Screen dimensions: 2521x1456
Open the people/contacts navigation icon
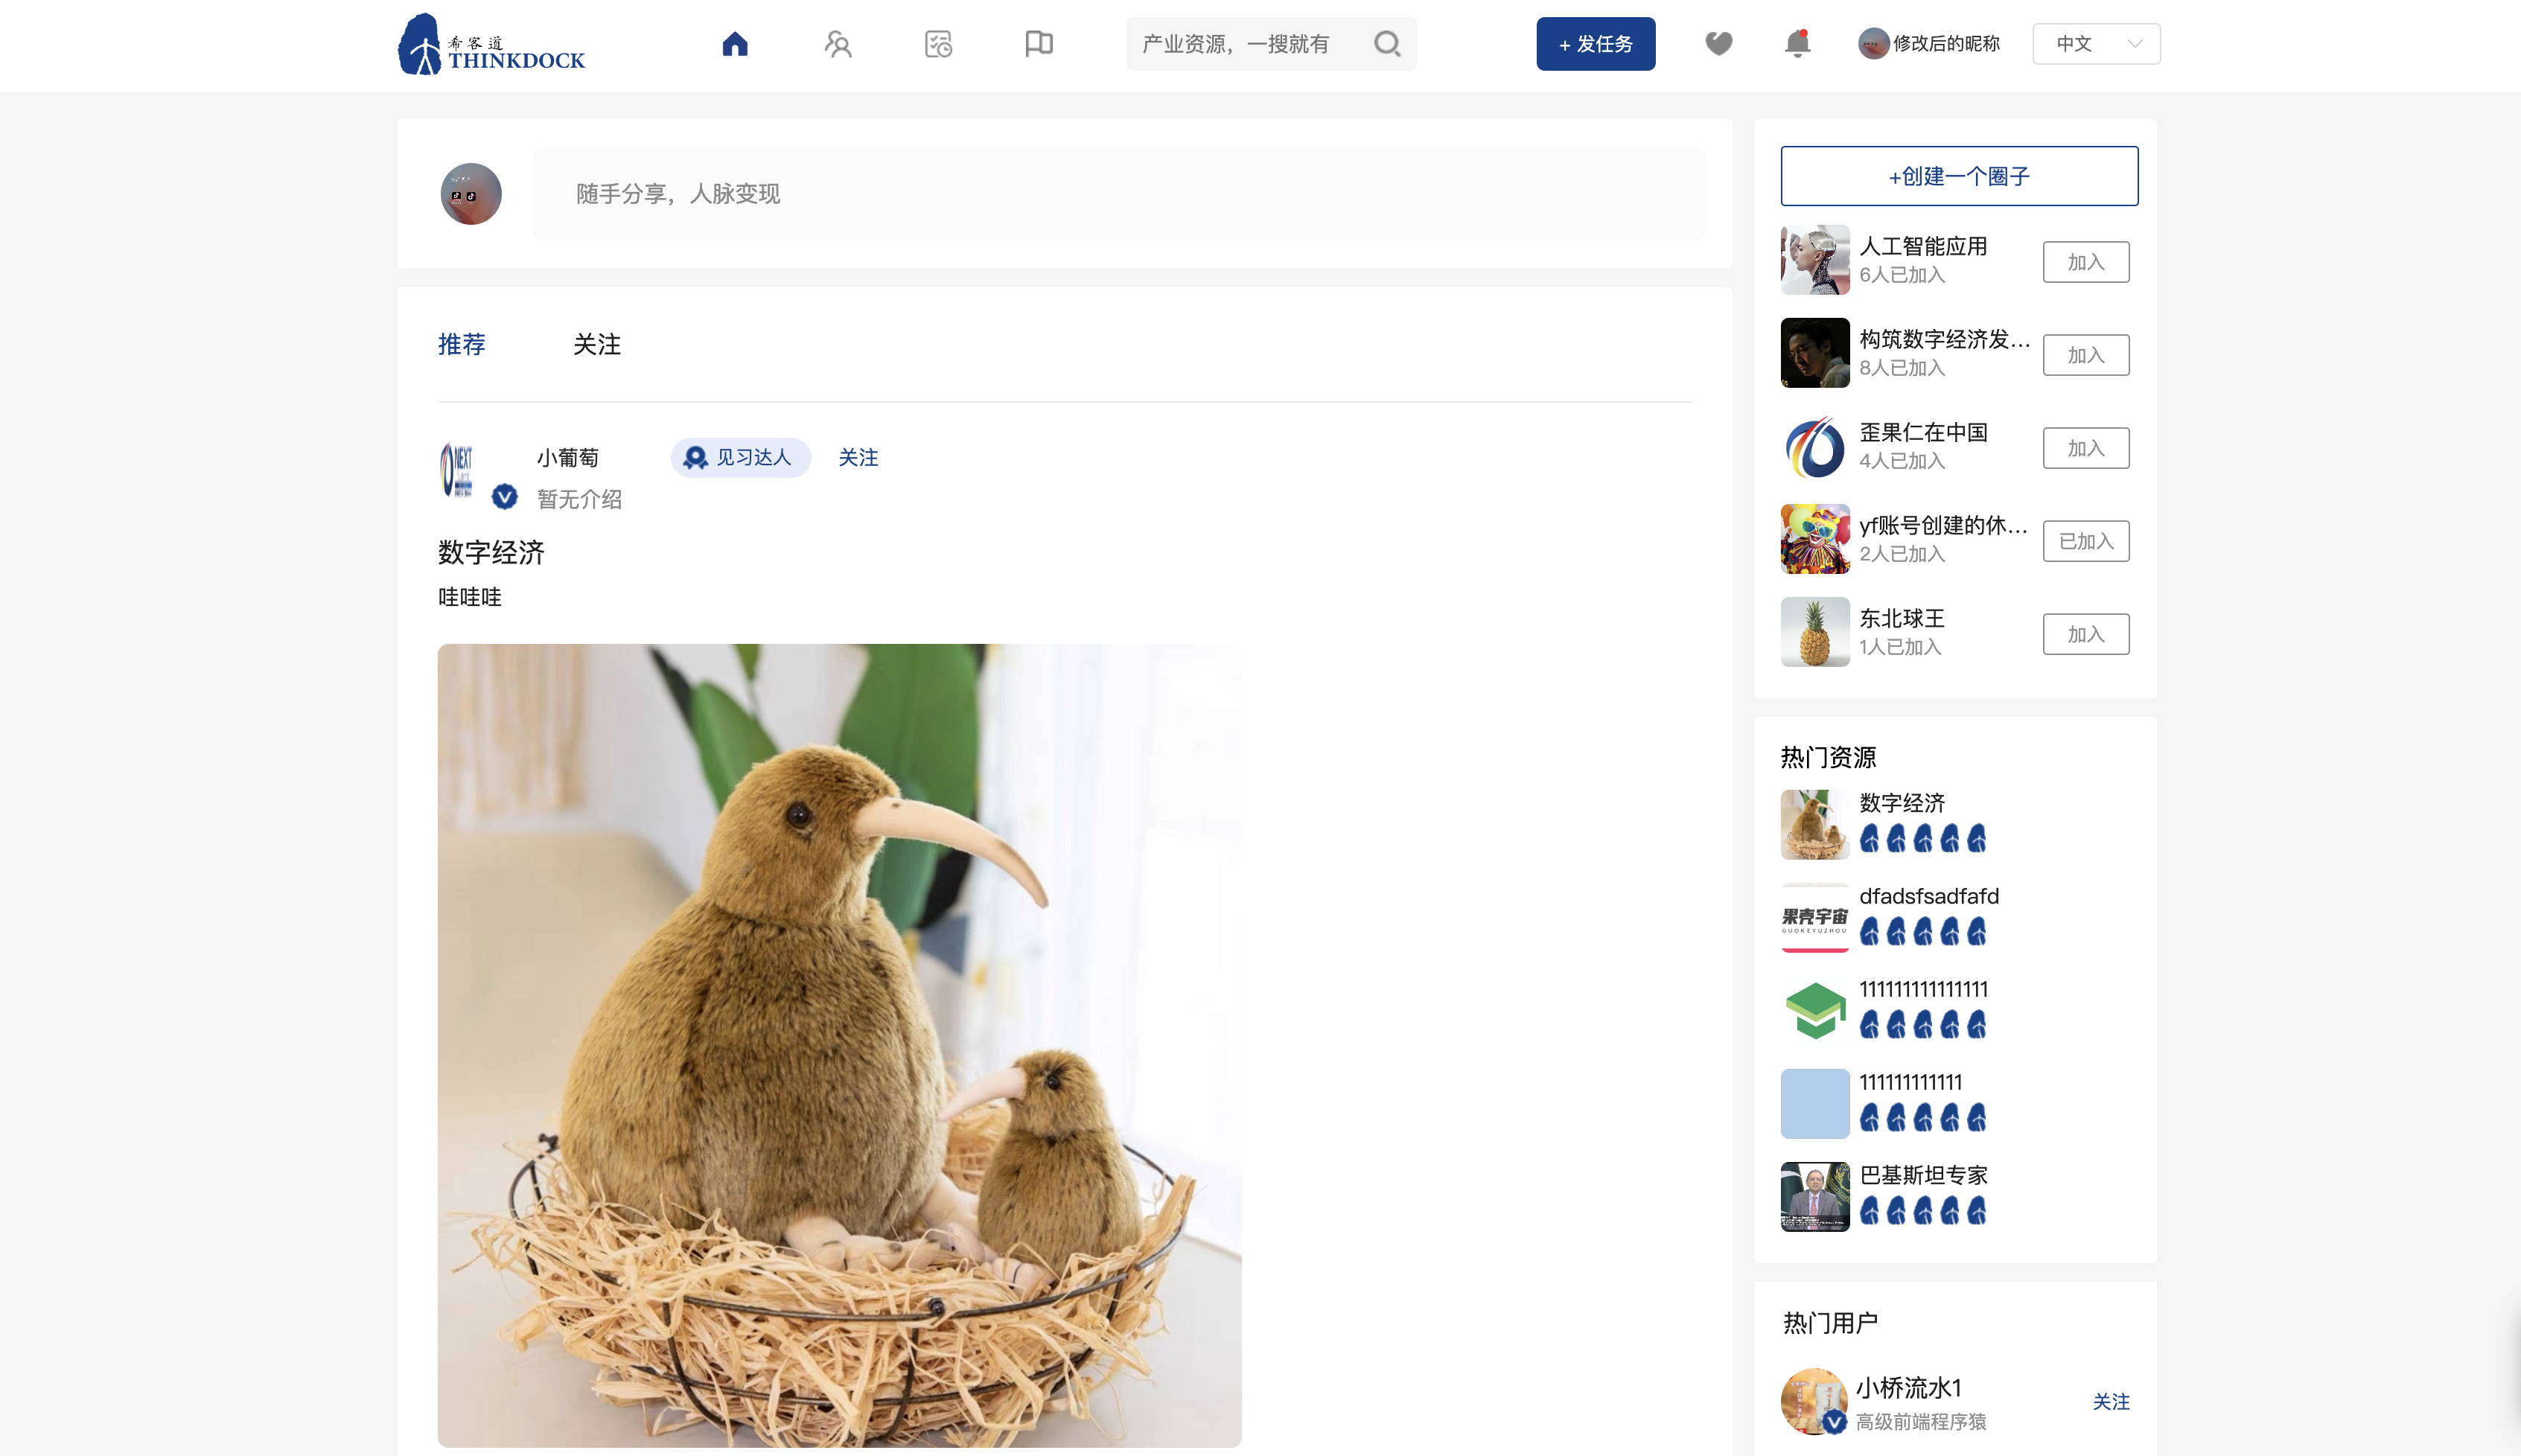click(x=837, y=44)
